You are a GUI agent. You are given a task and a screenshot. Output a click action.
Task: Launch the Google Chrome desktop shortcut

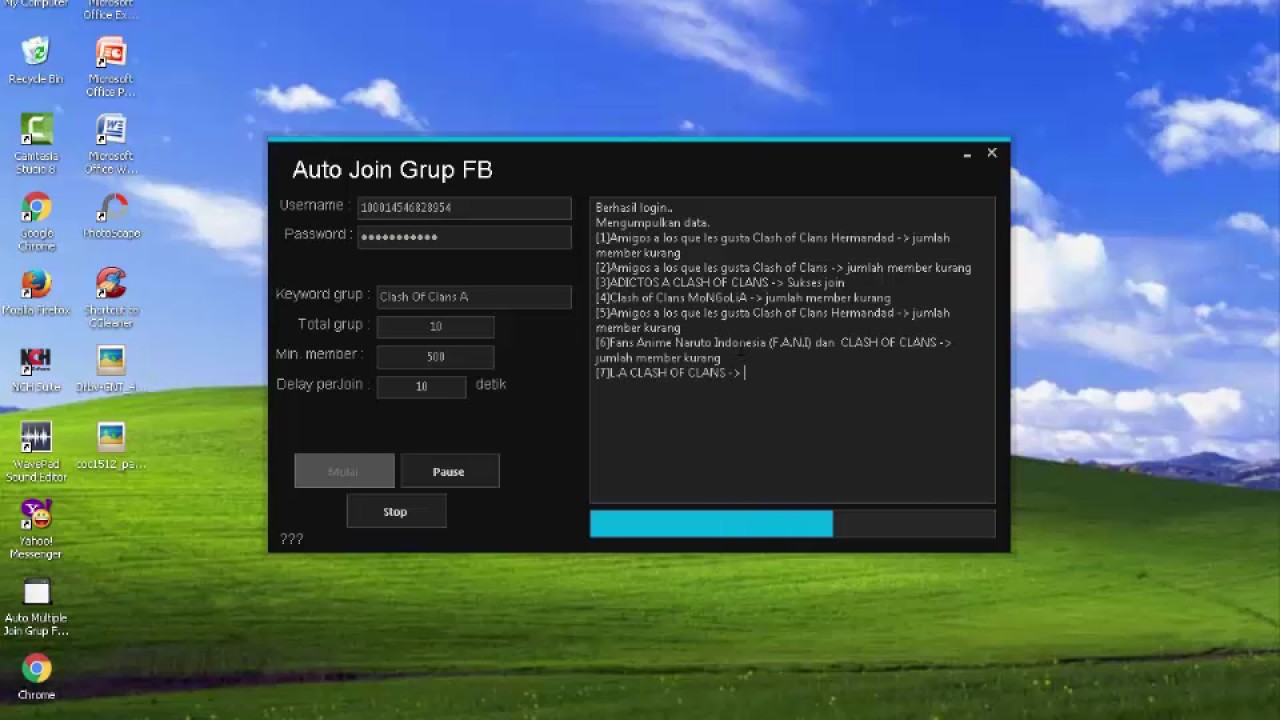[36, 221]
